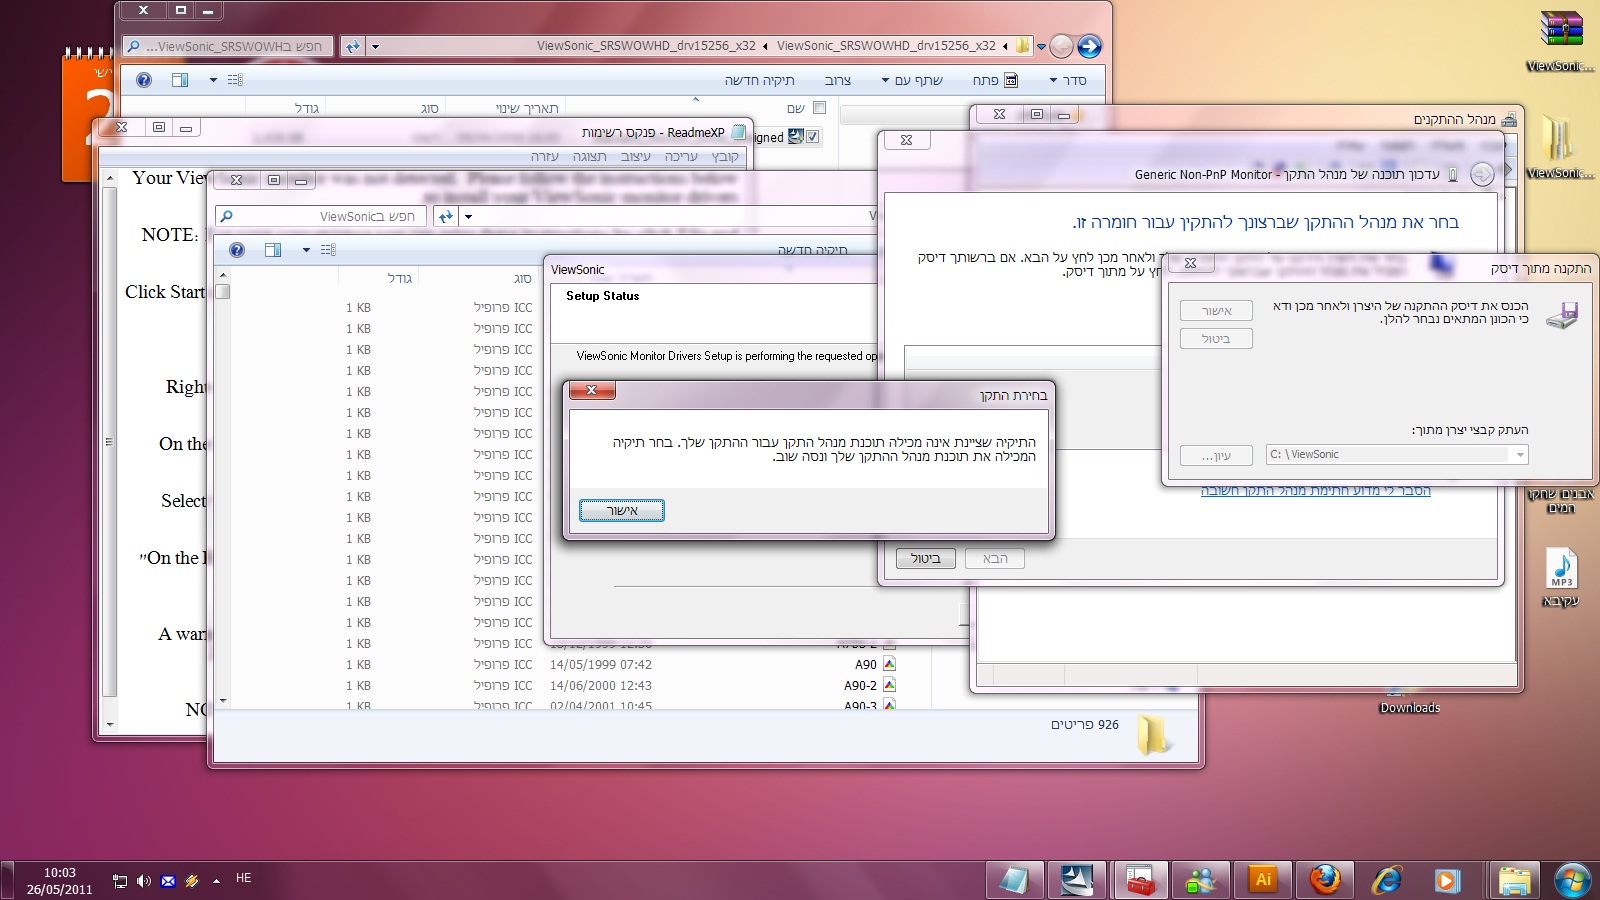Click the help icon in ViewSonic_SRSWOWHD Explorer toolbar
Screen dimensions: 1600x900
144,80
